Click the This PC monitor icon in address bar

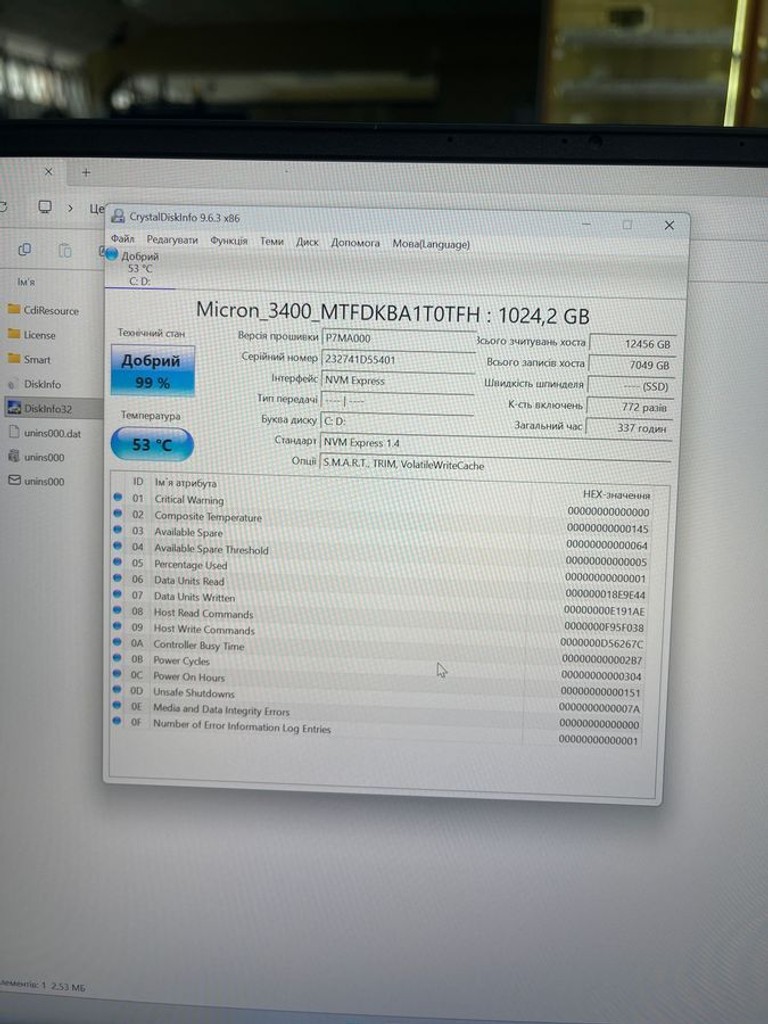click(x=44, y=207)
